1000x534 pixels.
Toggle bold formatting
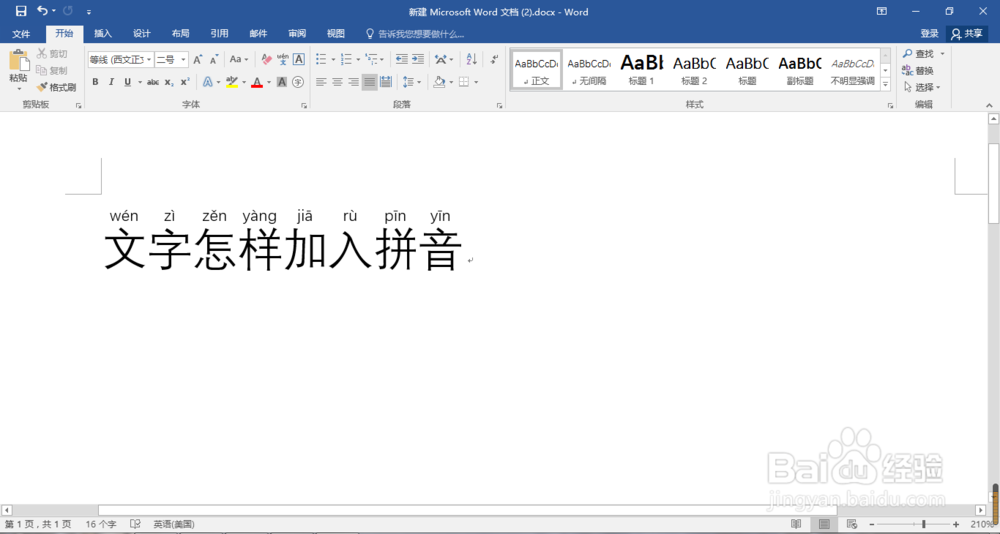click(x=95, y=82)
